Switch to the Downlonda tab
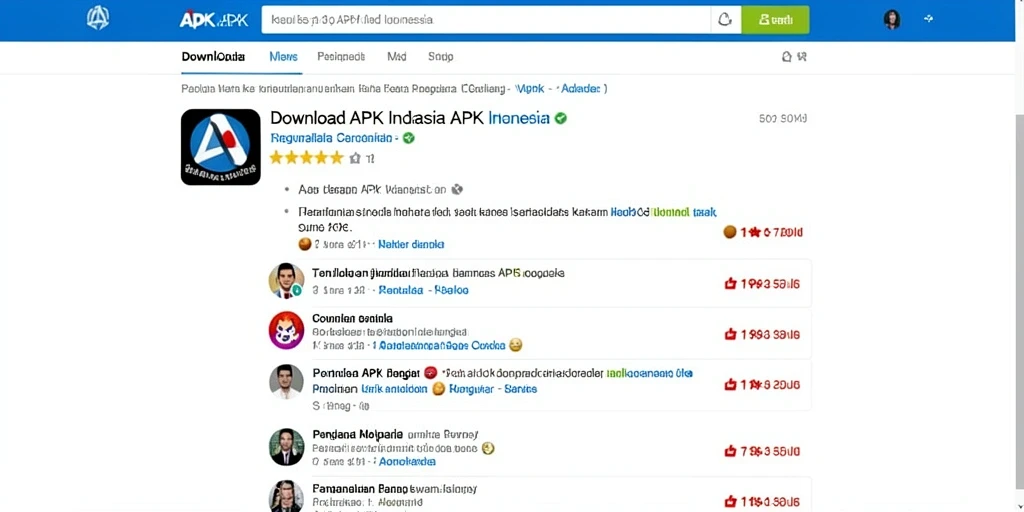The width and height of the screenshot is (1024, 512). coord(213,57)
